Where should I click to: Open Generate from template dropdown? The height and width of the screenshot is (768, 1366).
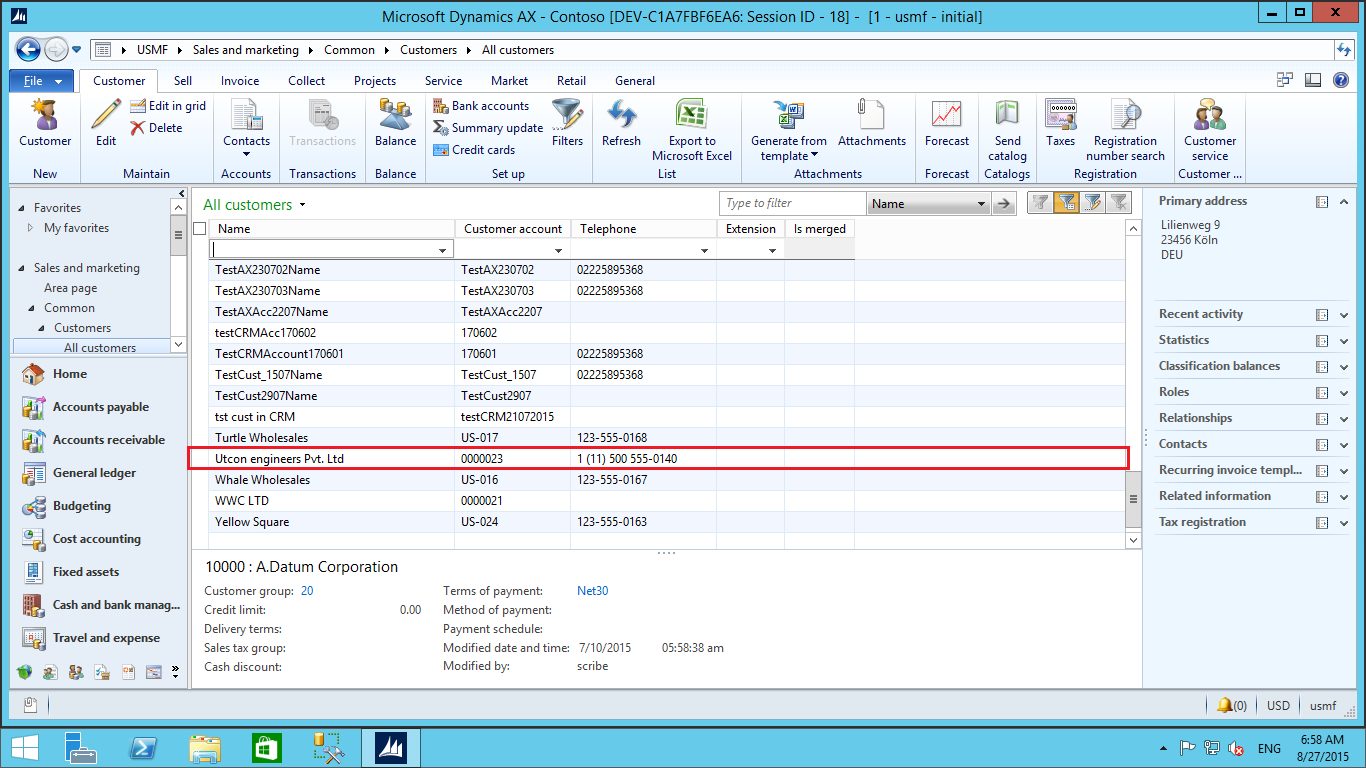pos(789,130)
